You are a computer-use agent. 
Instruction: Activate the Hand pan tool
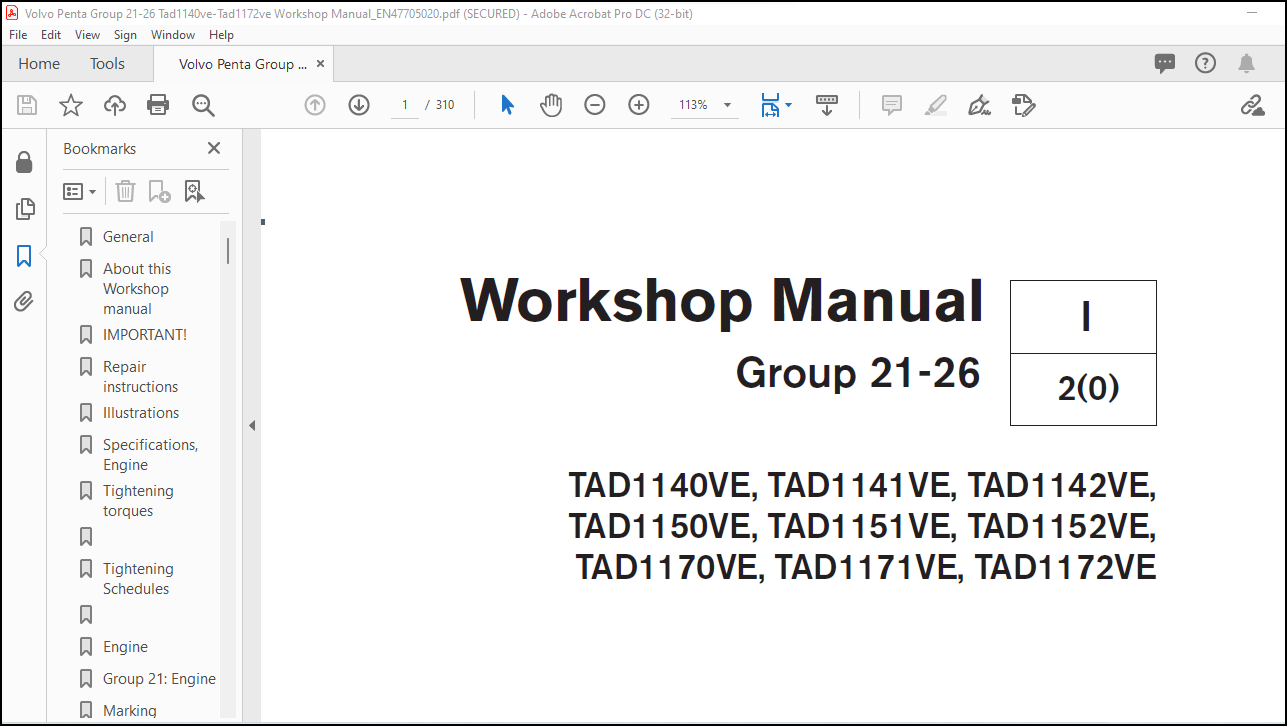tap(551, 105)
